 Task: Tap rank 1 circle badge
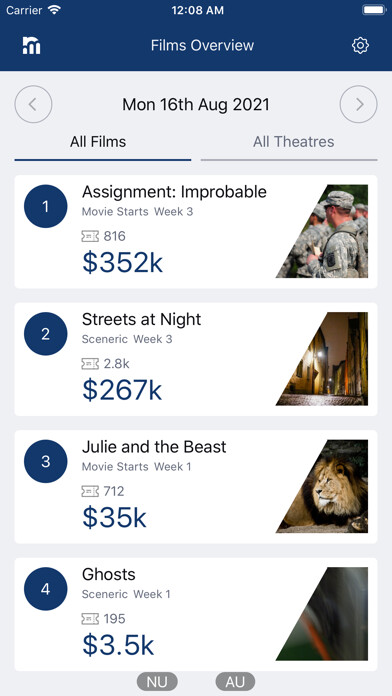tap(46, 206)
